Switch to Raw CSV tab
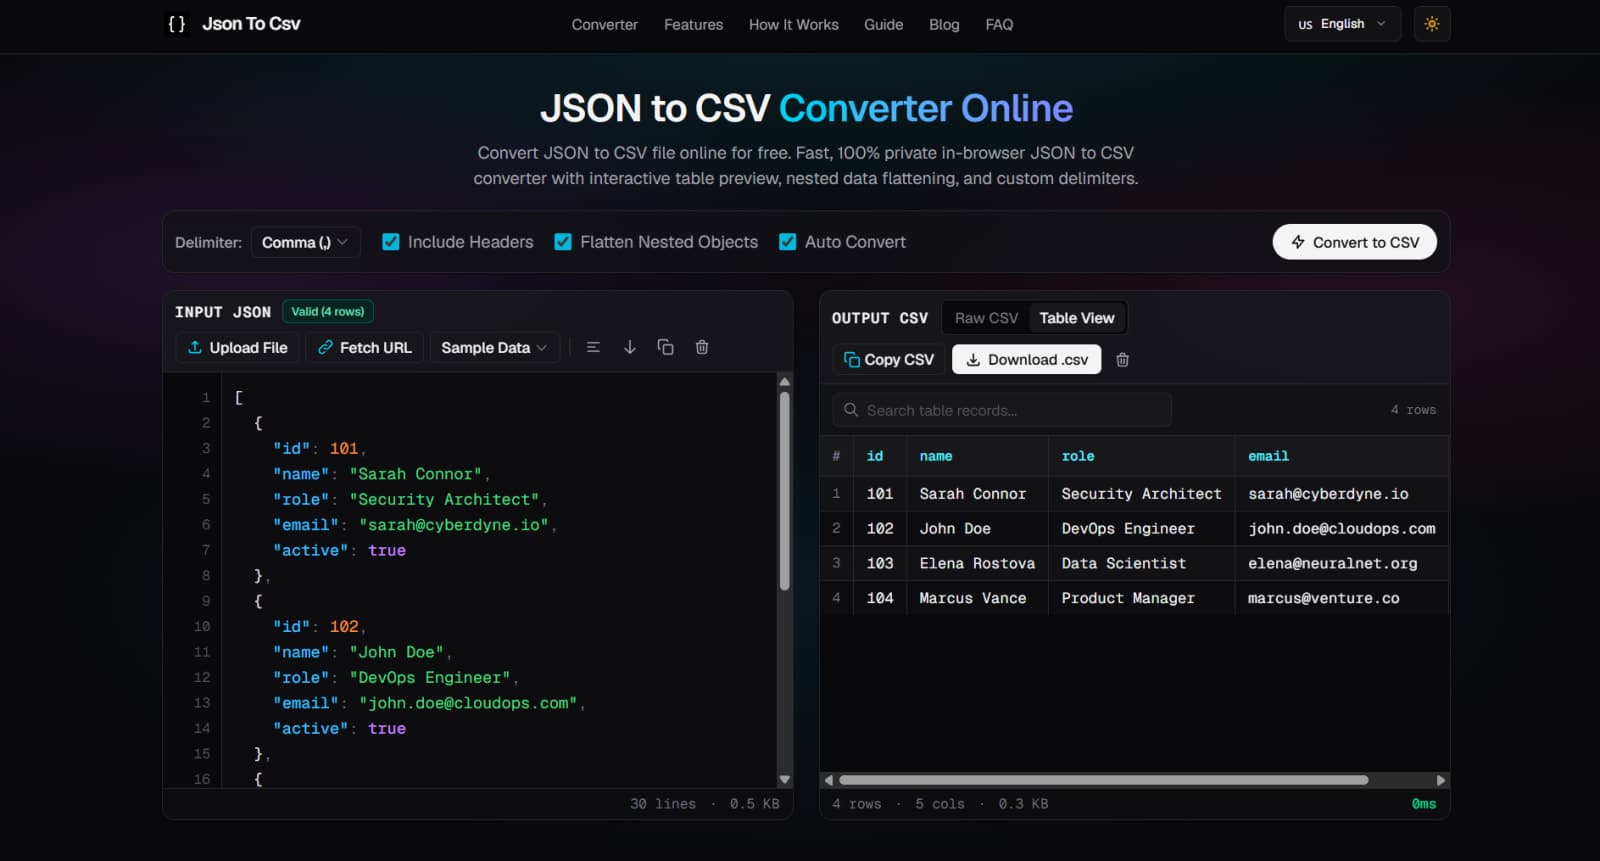Screen dimensions: 1600x861 pyautogui.click(x=986, y=318)
